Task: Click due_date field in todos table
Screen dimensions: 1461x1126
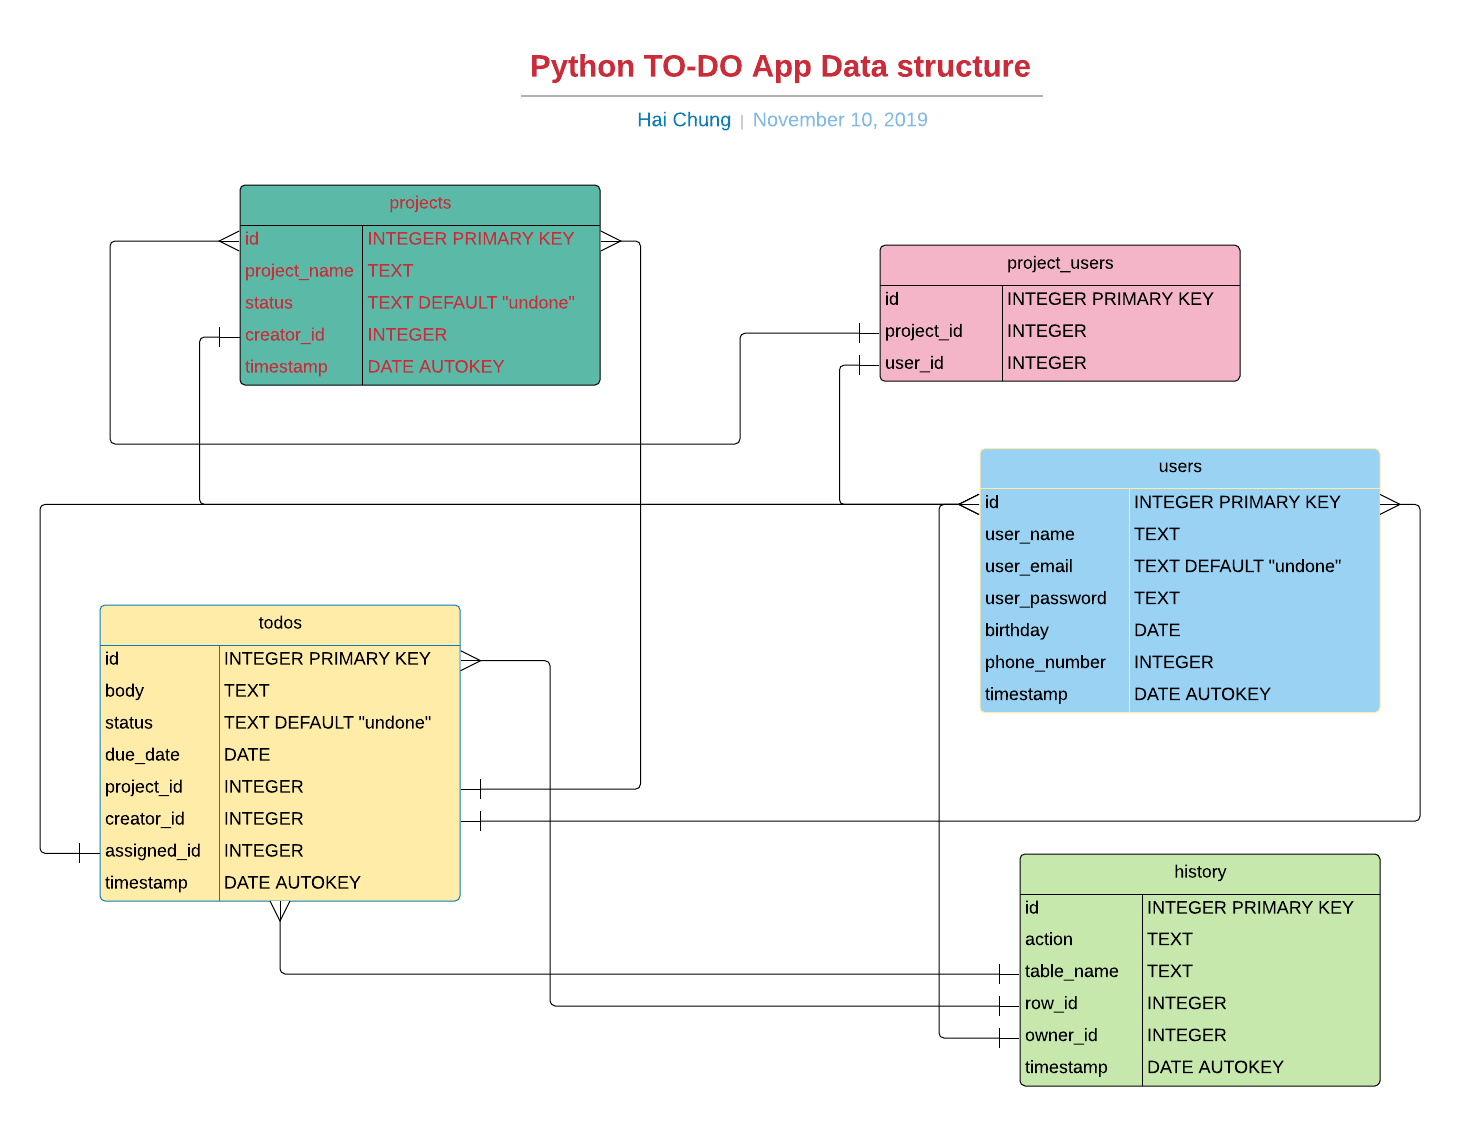Action: [x=142, y=755]
